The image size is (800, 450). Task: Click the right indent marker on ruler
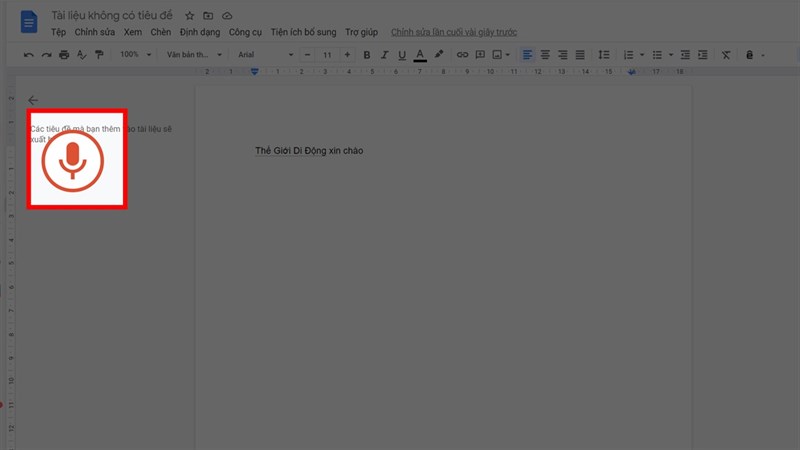[632, 72]
